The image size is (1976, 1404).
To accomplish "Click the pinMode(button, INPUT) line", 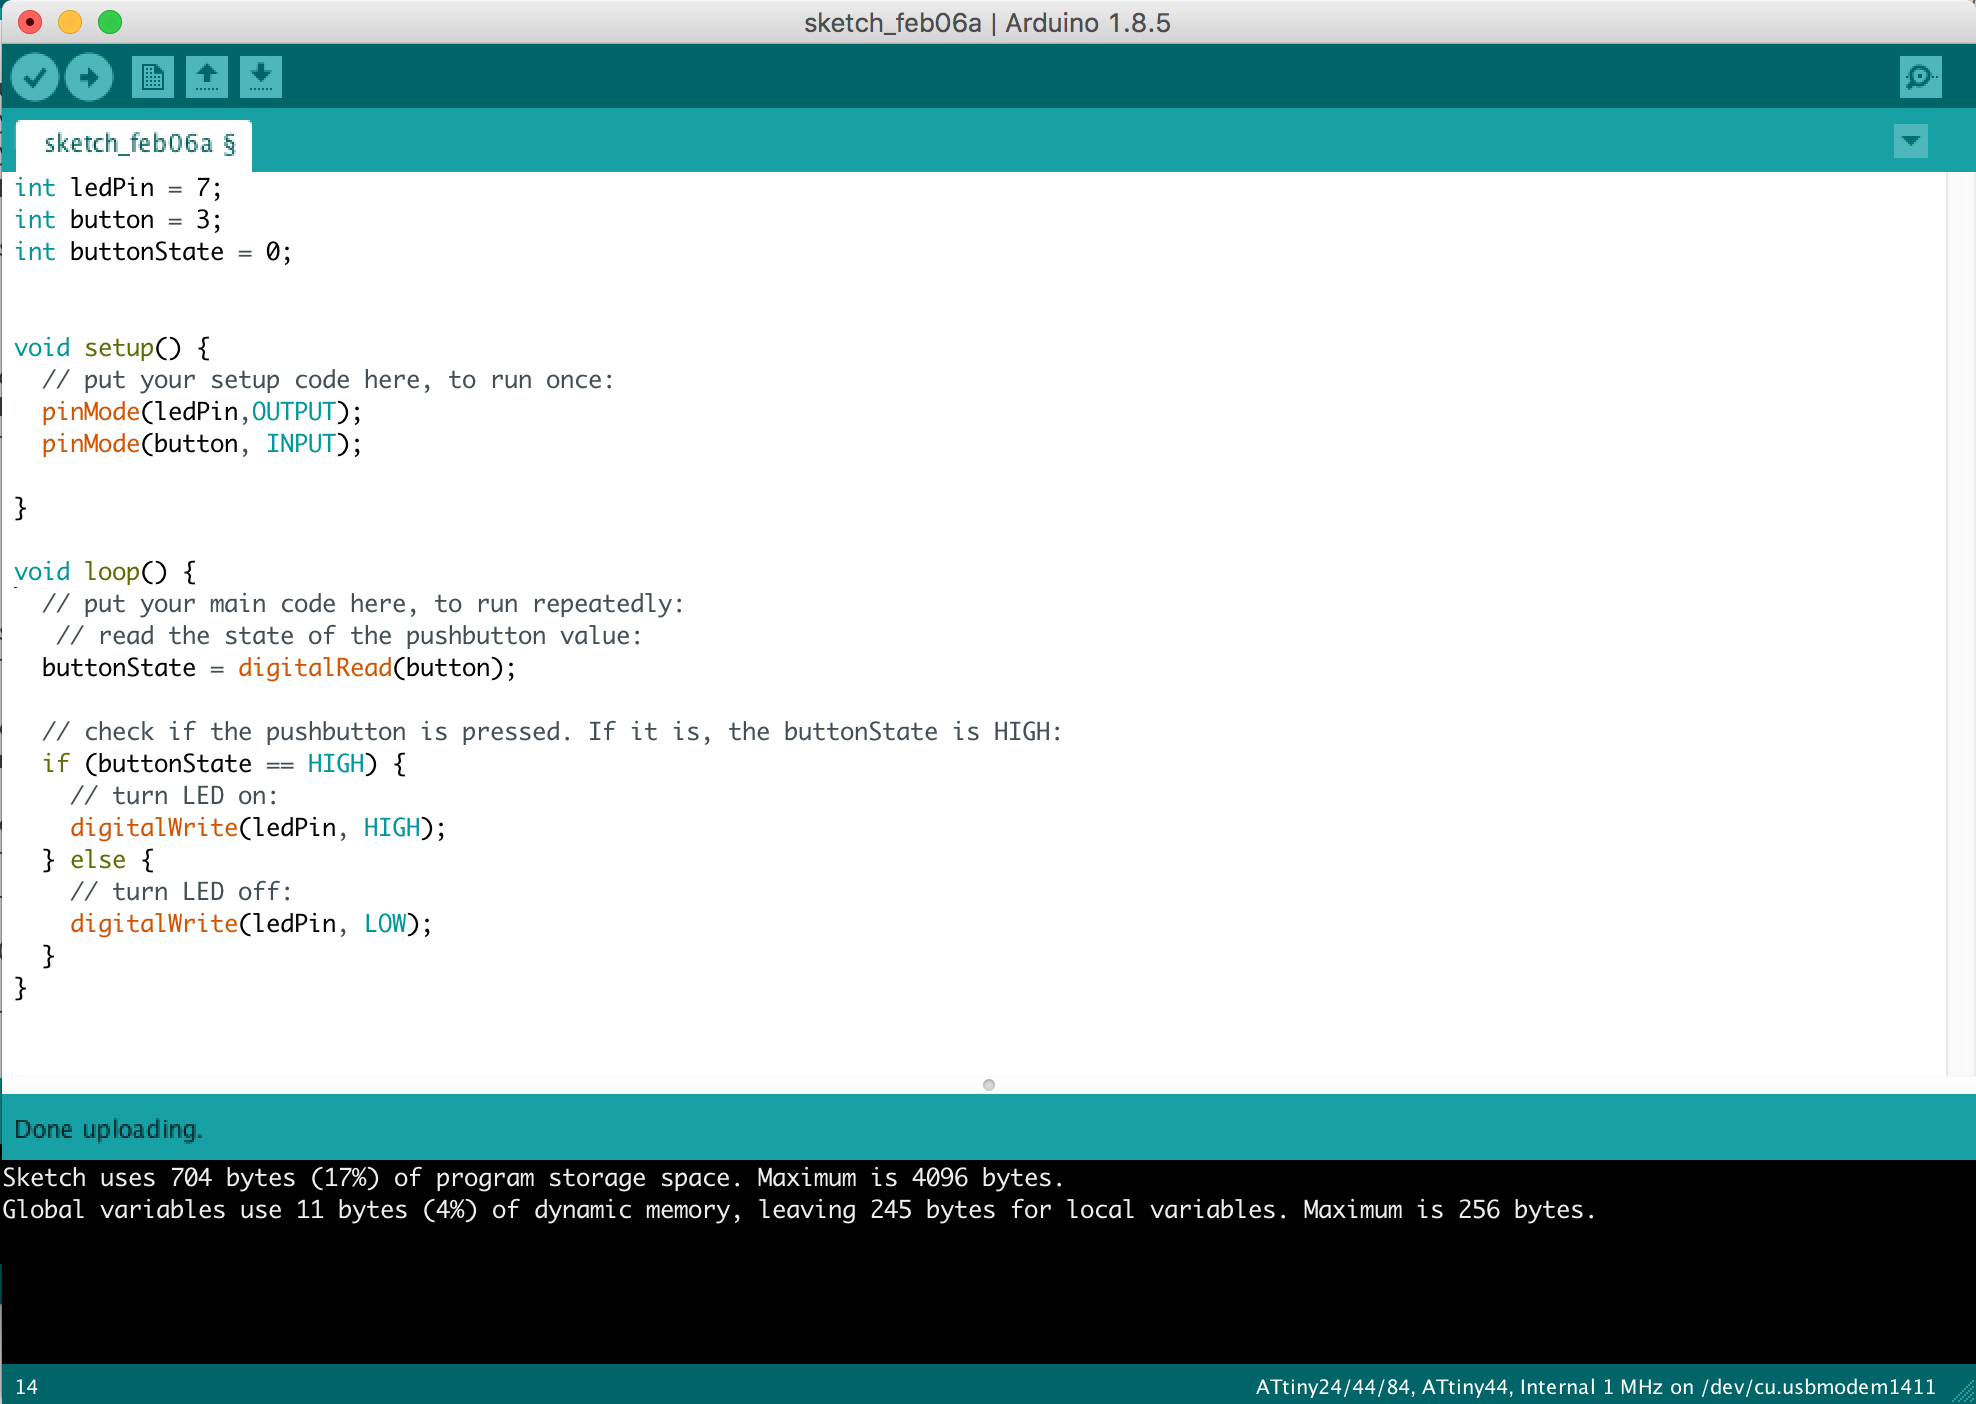I will [201, 444].
